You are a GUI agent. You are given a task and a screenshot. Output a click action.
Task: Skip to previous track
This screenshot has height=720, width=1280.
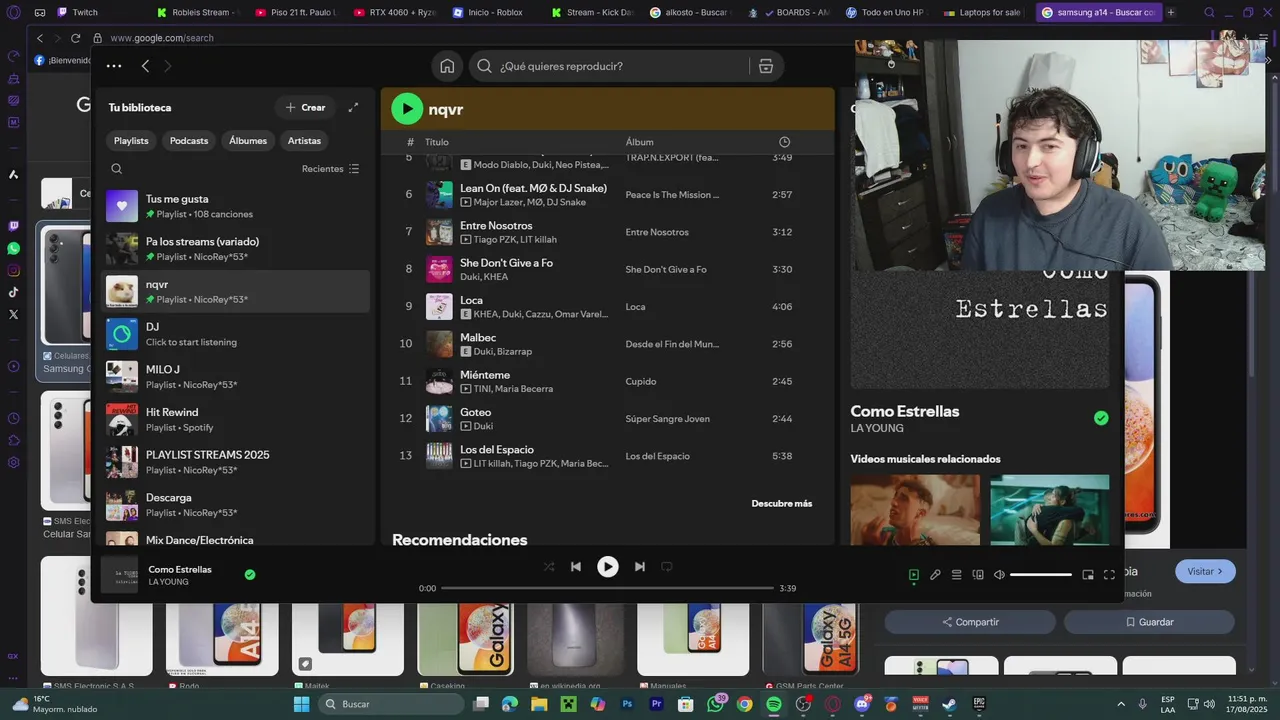point(576,566)
